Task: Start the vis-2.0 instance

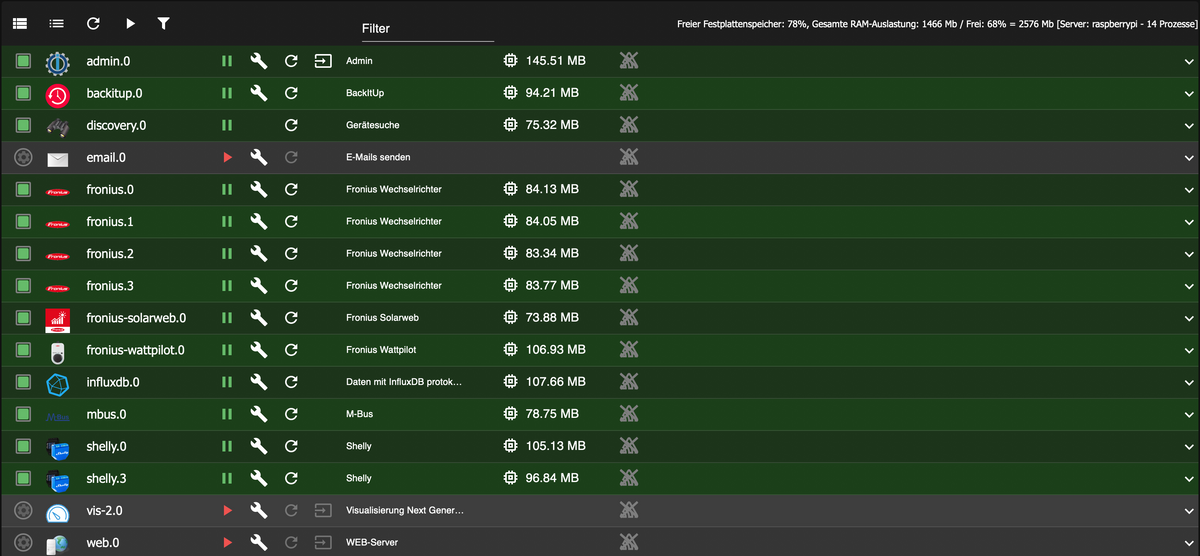Action: 227,510
